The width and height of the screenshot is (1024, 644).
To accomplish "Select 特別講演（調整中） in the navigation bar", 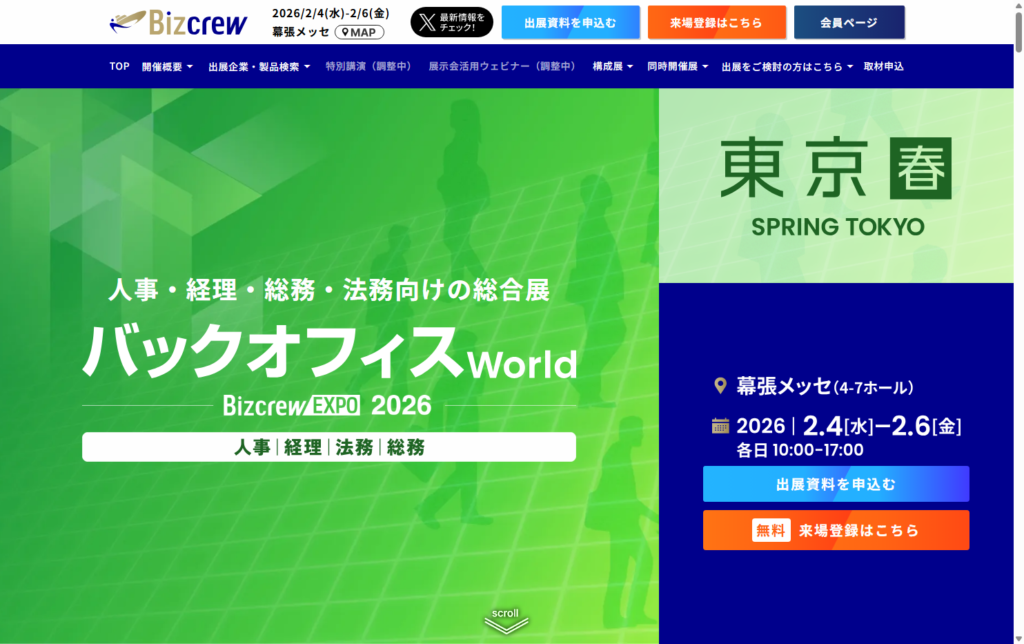I will (x=368, y=66).
